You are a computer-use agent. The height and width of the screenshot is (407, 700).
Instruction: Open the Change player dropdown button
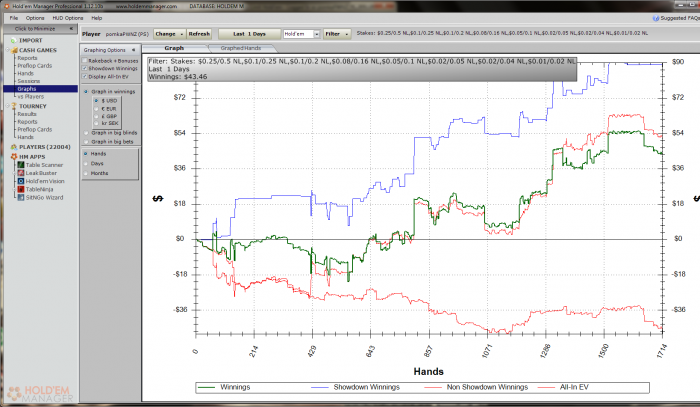(169, 34)
